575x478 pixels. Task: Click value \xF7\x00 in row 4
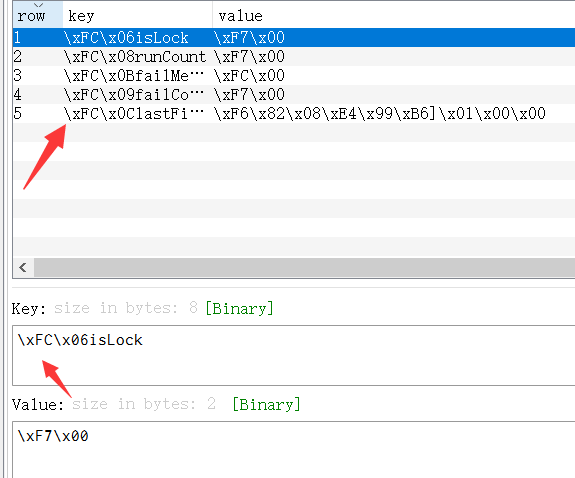tap(249, 95)
